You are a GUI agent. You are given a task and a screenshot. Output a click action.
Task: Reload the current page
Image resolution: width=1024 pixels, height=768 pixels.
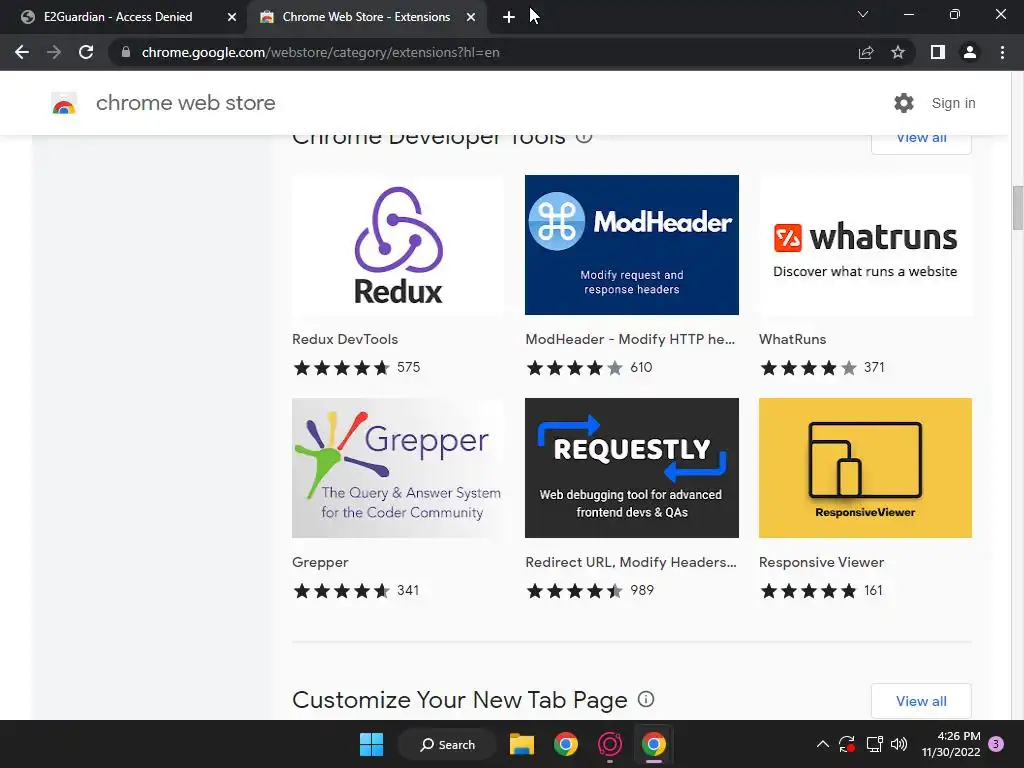pyautogui.click(x=86, y=52)
